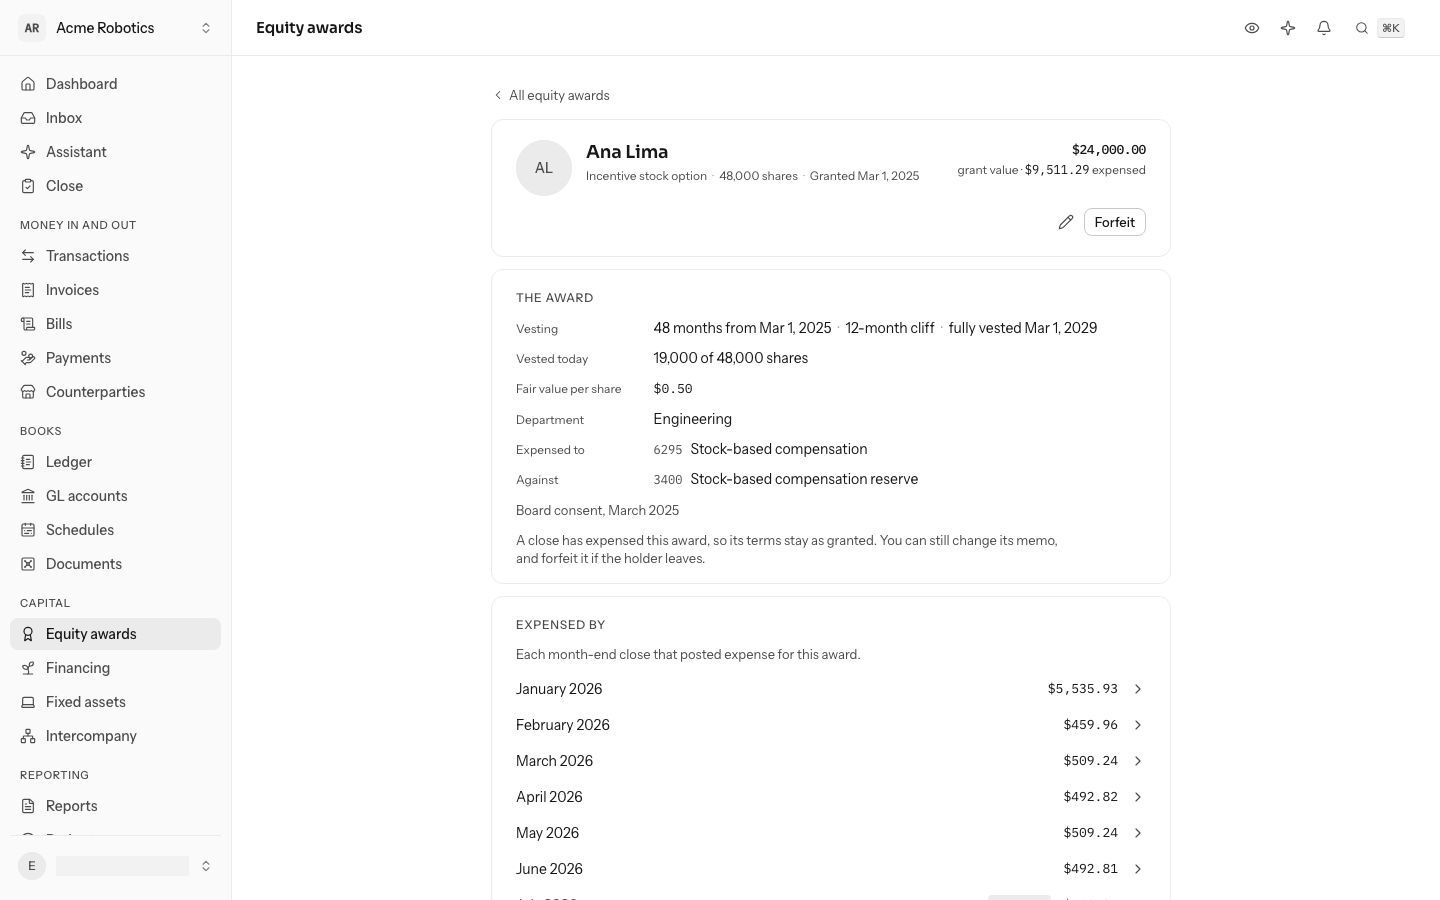Expand the June 2026 close row chevron
This screenshot has width=1440, height=900.
pyautogui.click(x=1138, y=869)
